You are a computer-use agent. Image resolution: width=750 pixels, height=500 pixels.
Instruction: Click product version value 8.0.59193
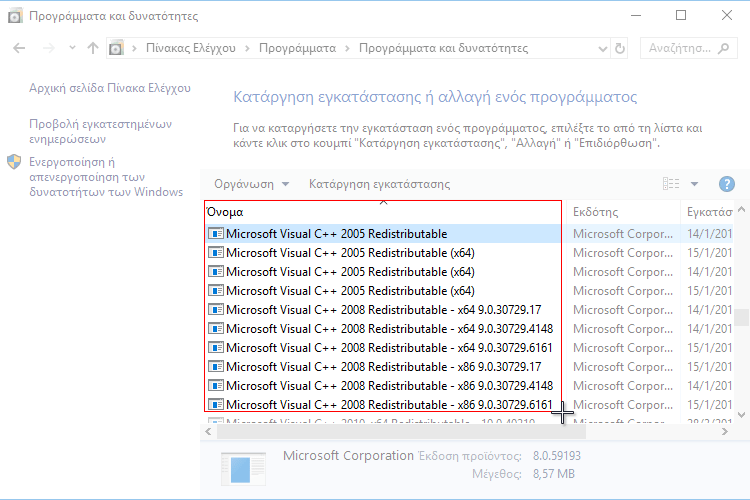pyautogui.click(x=557, y=456)
